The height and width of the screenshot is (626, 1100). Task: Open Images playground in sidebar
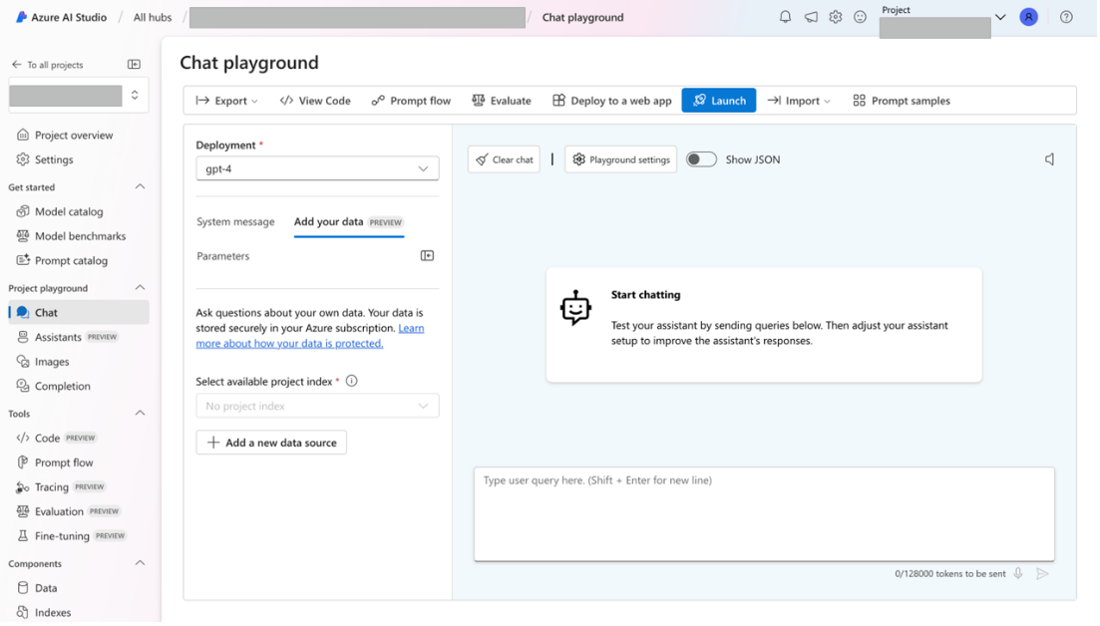[x=52, y=361]
